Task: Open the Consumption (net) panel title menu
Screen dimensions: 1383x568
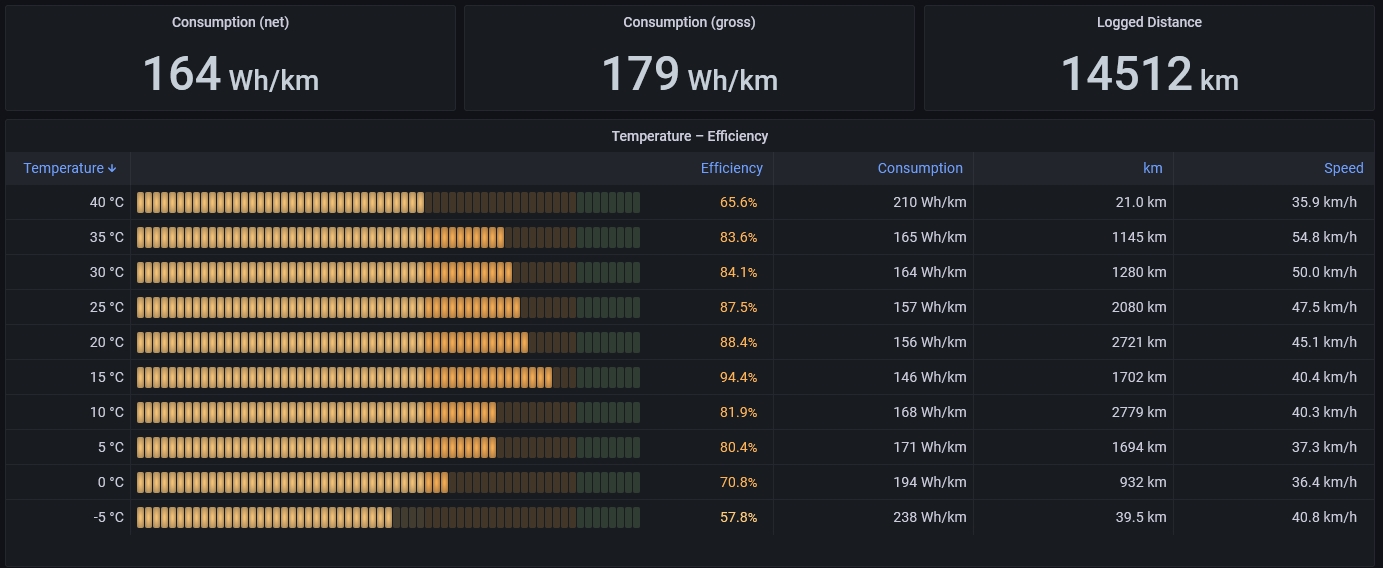Action: tap(230, 22)
